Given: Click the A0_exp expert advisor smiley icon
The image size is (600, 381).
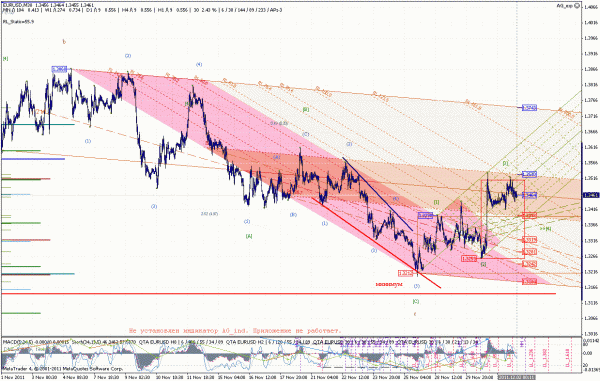Looking at the screenshot, I should click(x=577, y=5).
